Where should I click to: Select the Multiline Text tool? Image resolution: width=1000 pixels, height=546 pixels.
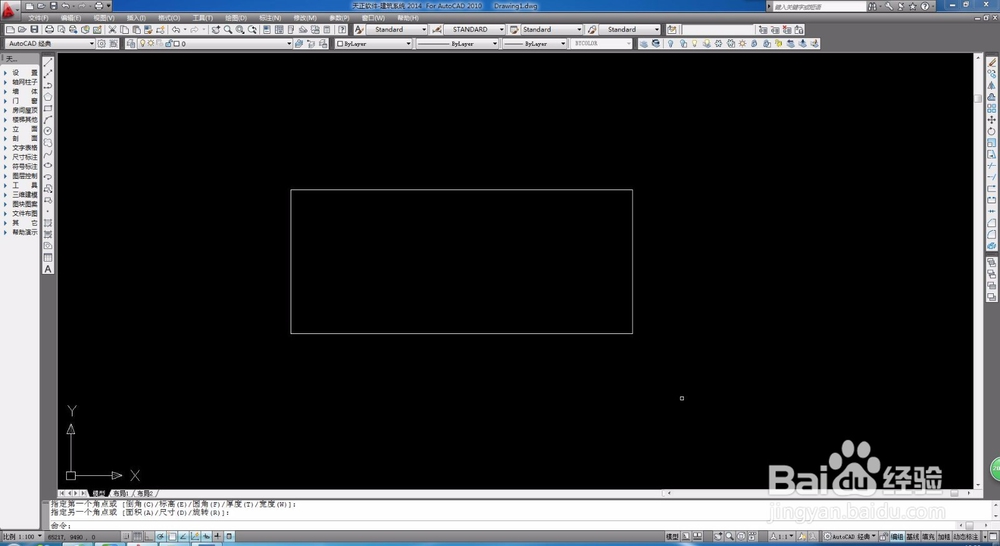pos(48,269)
